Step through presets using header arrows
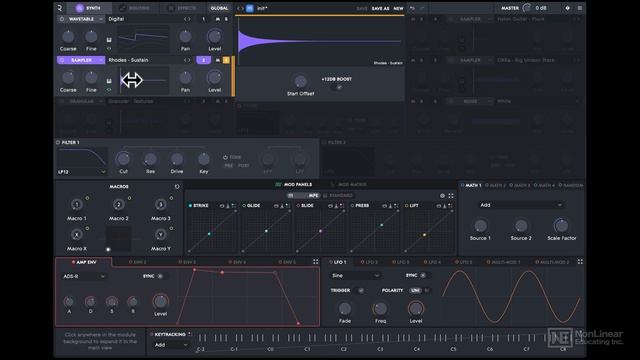The width and height of the screenshot is (640, 360). click(x=240, y=8)
